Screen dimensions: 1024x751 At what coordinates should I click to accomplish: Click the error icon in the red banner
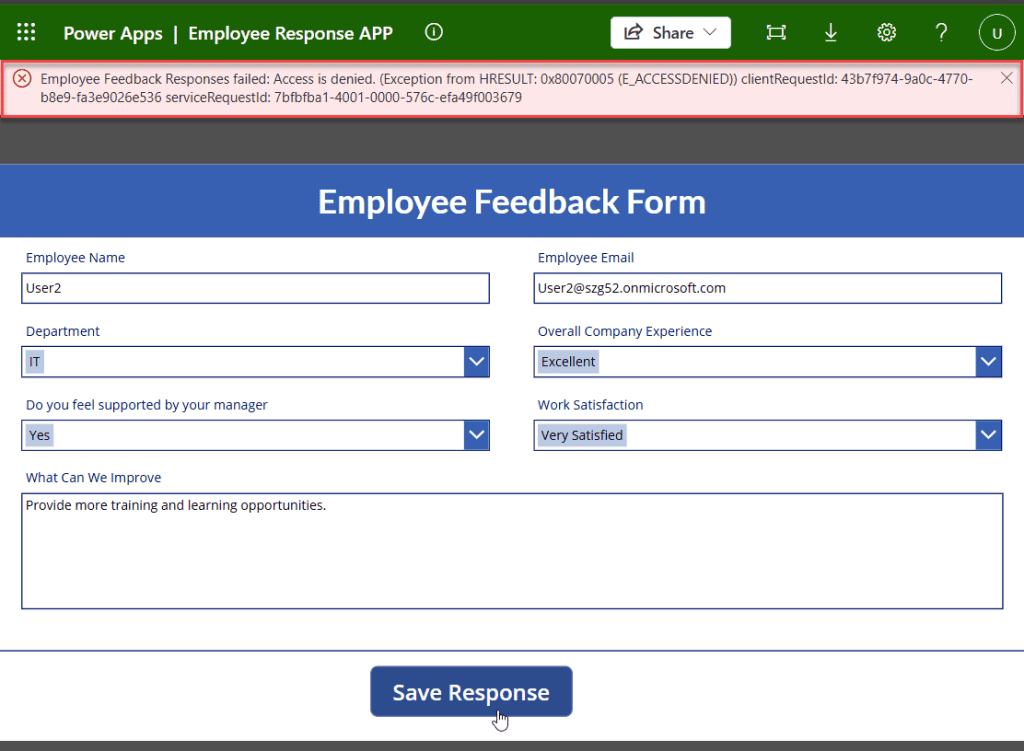pyautogui.click(x=22, y=77)
